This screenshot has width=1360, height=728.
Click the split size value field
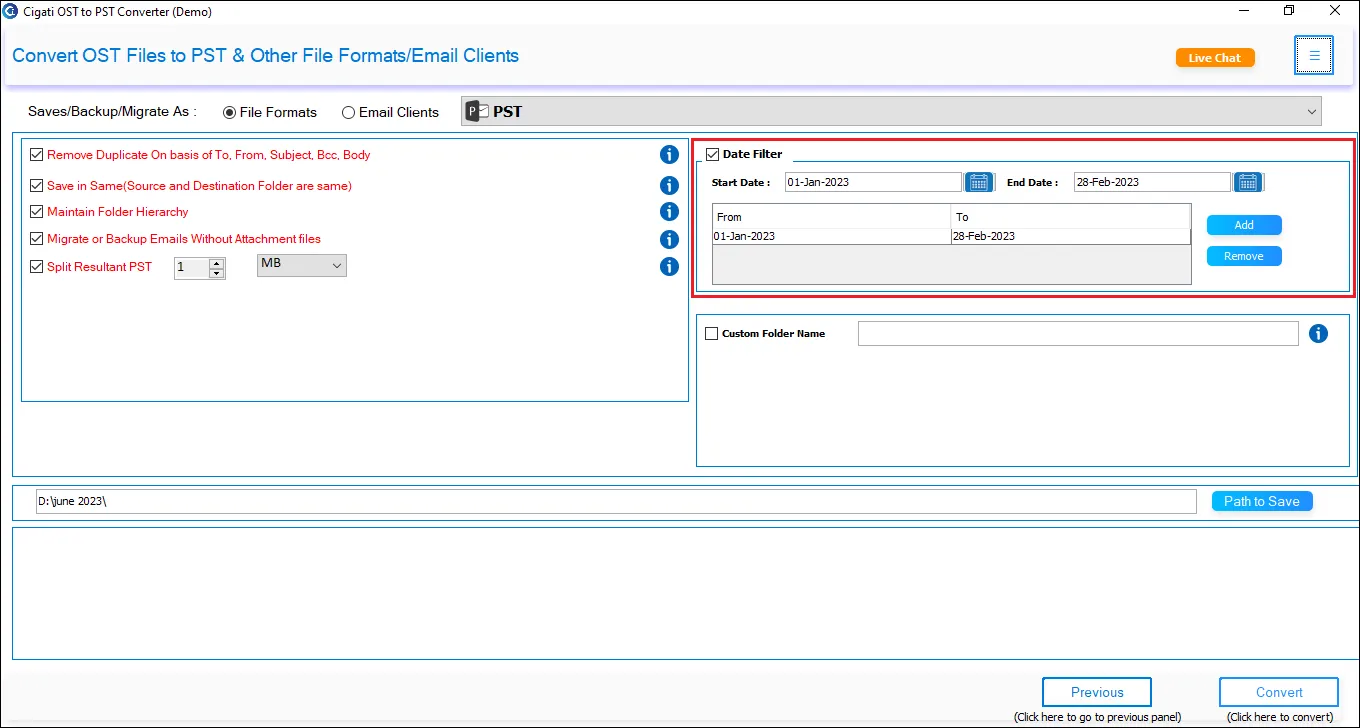pos(191,268)
